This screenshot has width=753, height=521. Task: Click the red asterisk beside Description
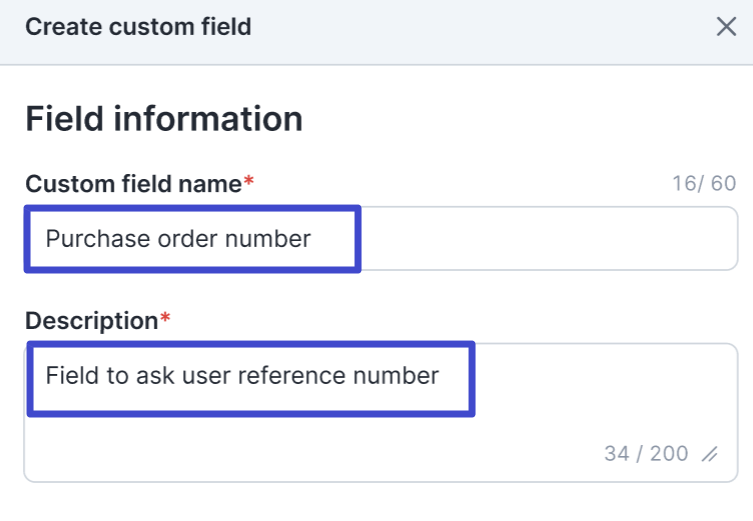[x=165, y=320]
